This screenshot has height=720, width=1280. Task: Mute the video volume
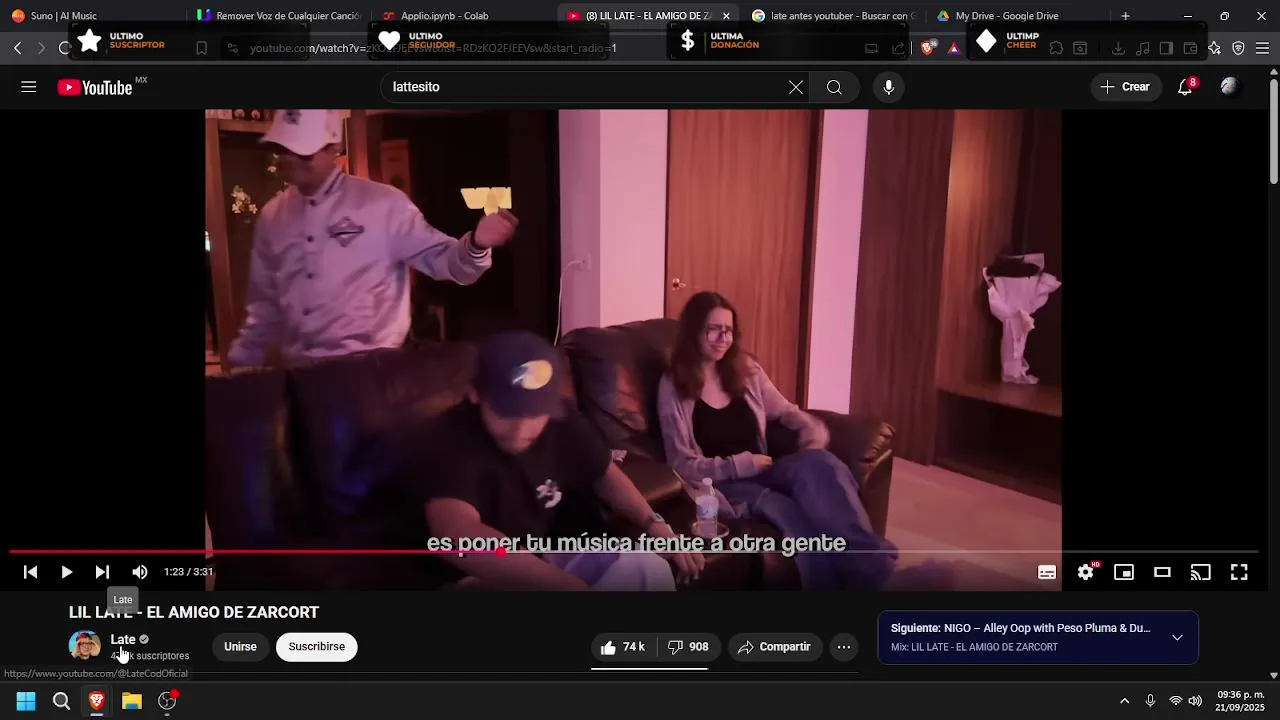(140, 572)
